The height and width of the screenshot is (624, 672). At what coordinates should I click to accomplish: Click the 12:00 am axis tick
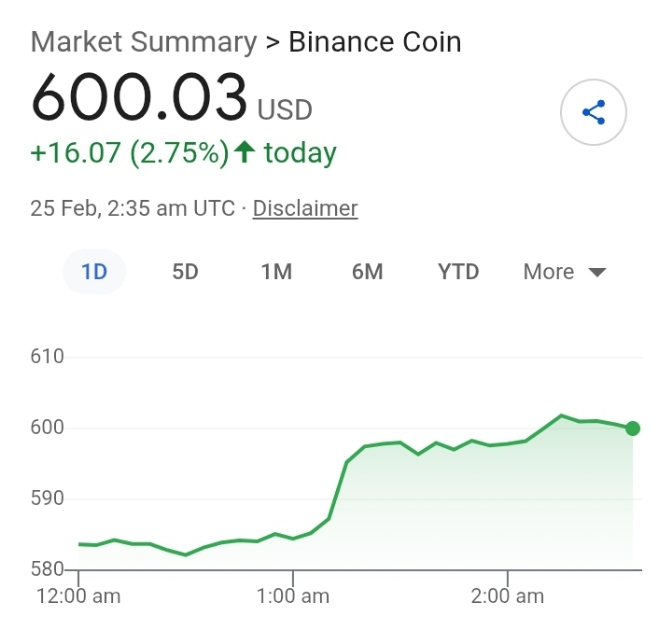pyautogui.click(x=78, y=596)
